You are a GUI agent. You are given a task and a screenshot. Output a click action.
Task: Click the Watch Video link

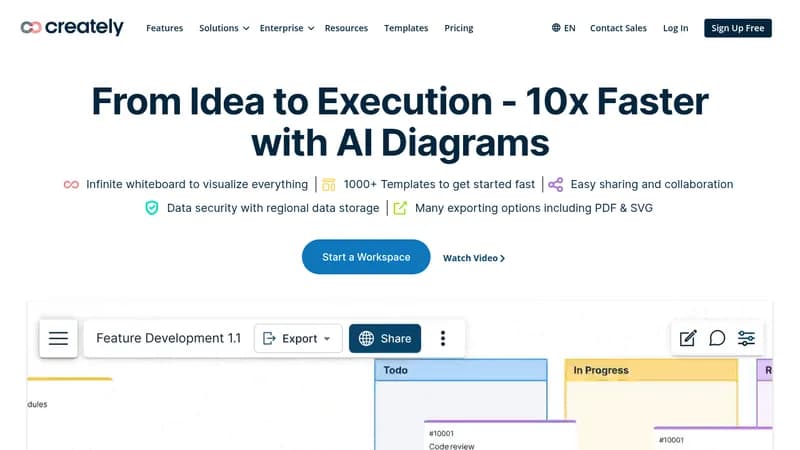[x=474, y=258]
